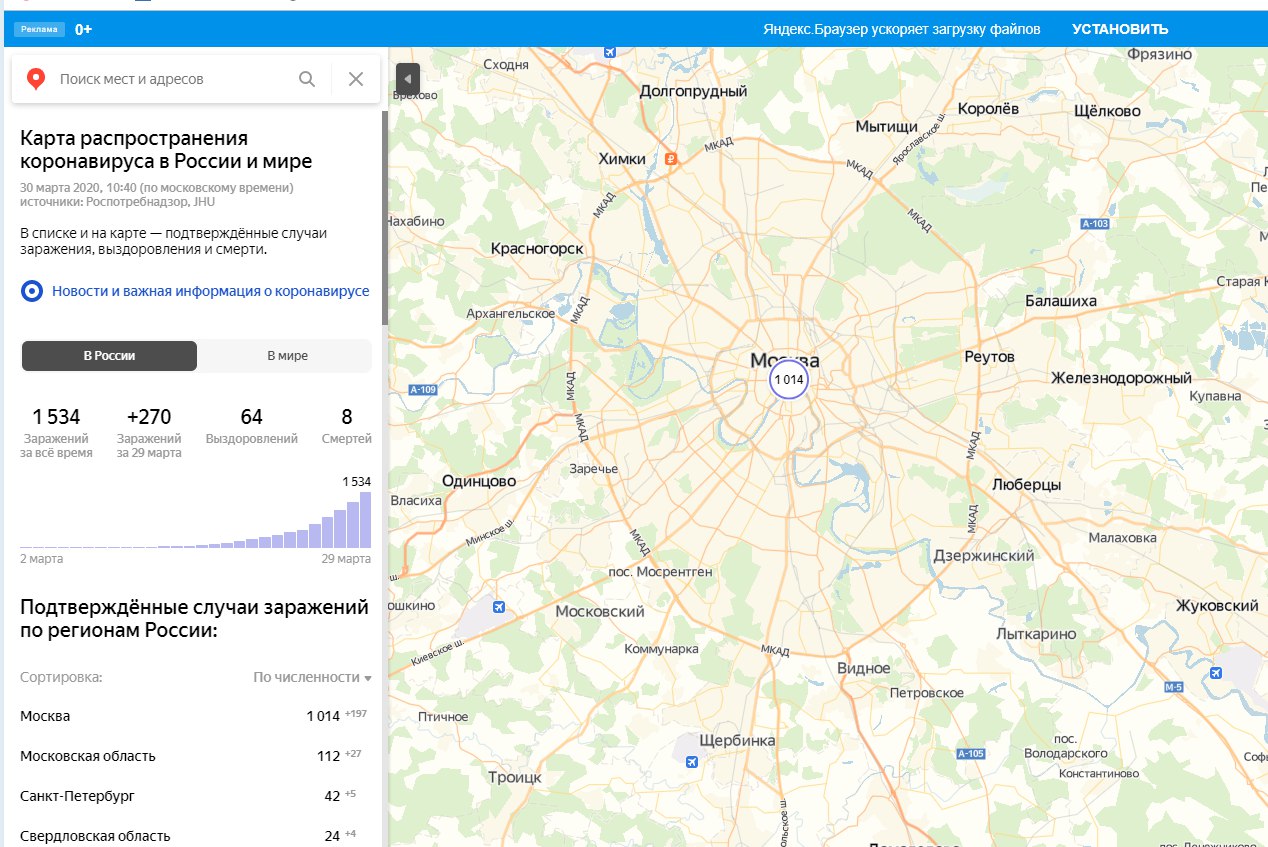This screenshot has height=847, width=1268.
Task: Click the search magnifier icon
Action: 307,79
